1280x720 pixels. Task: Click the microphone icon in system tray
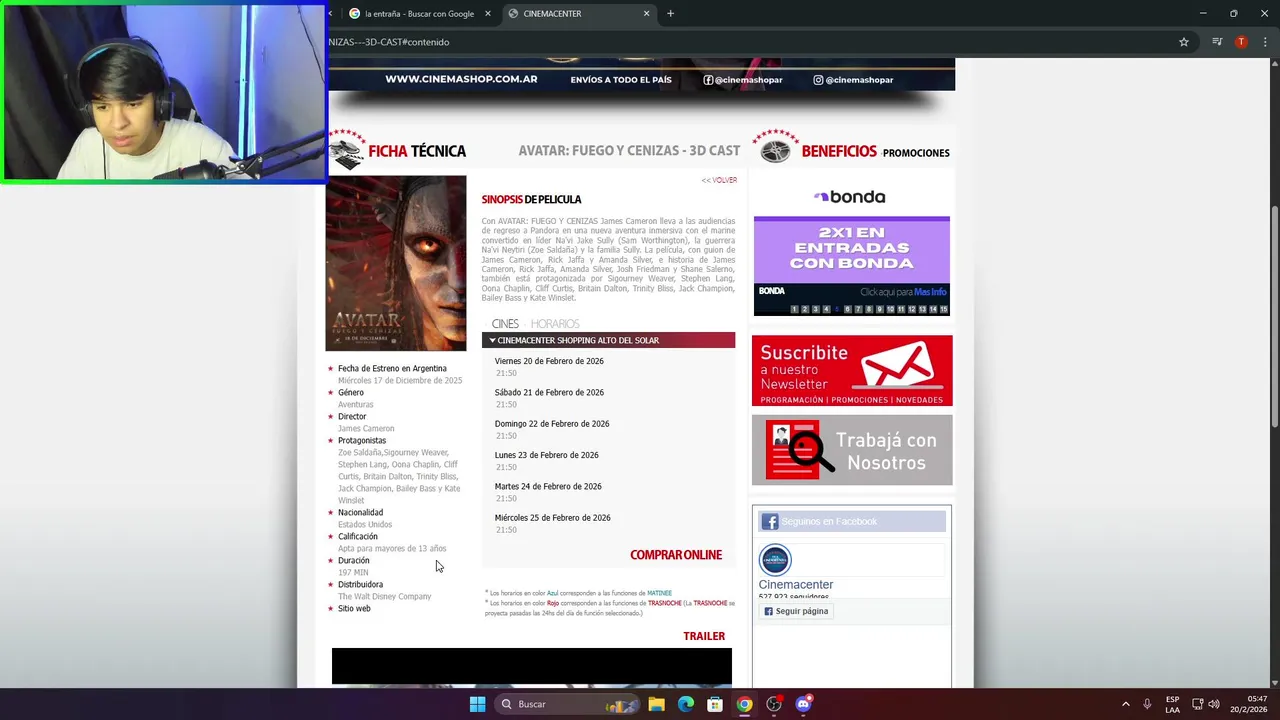click(x=1147, y=704)
